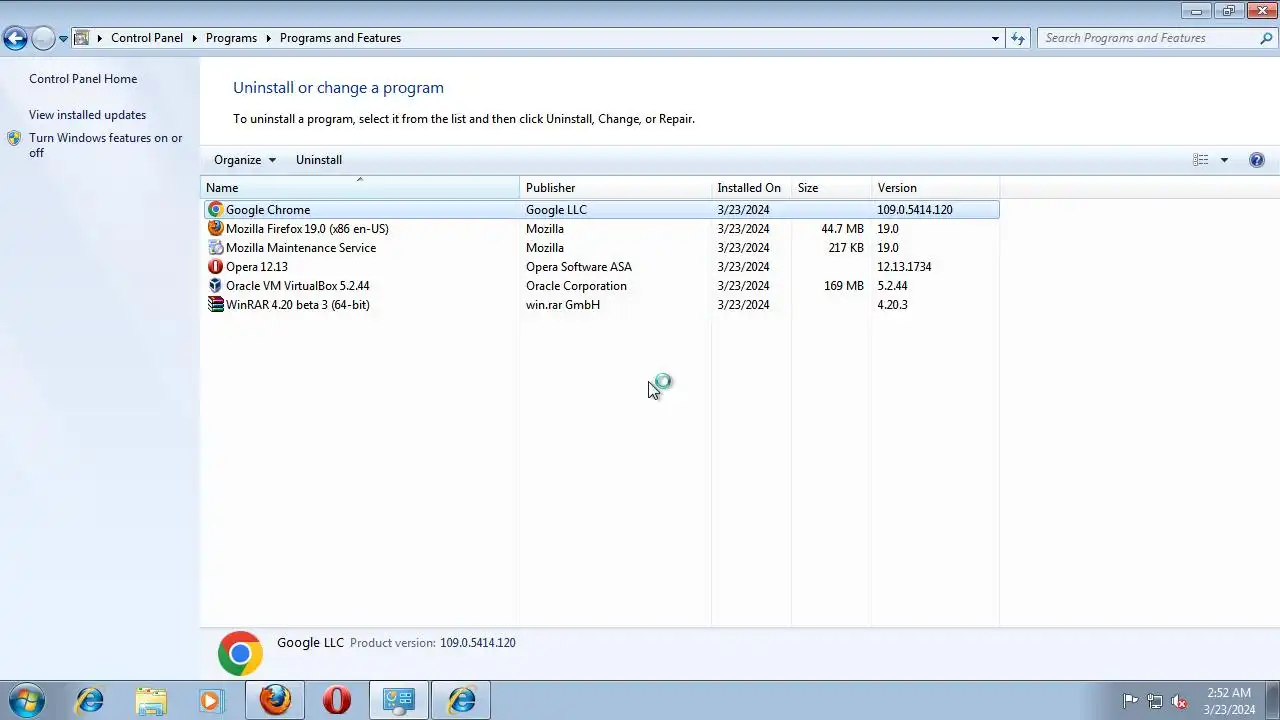Screen dimensions: 1280x720
Task: Click the Opera 12.13 list icon
Action: pos(215,267)
